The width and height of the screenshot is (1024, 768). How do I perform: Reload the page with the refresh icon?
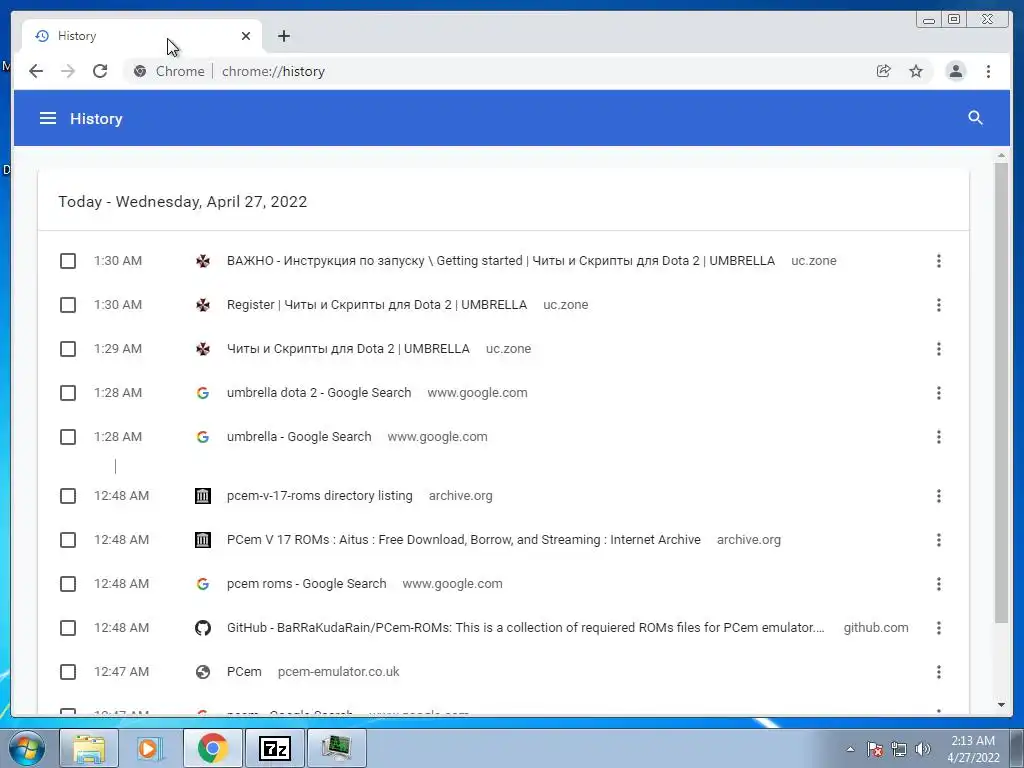100,71
